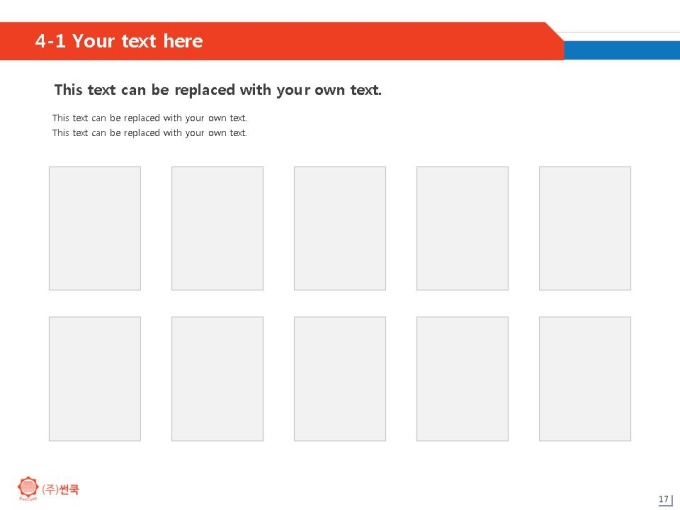The image size is (680, 510).
Task: Click the middle placeholder in top row
Action: point(340,228)
